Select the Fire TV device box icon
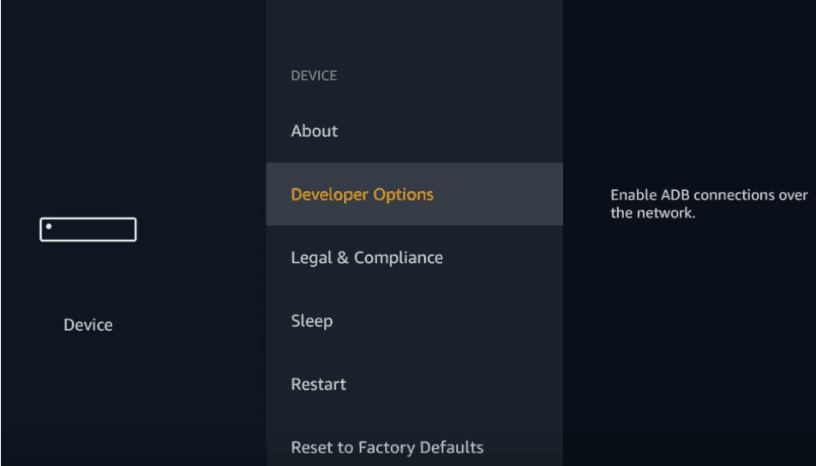This screenshot has height=466, width=816. click(88, 230)
